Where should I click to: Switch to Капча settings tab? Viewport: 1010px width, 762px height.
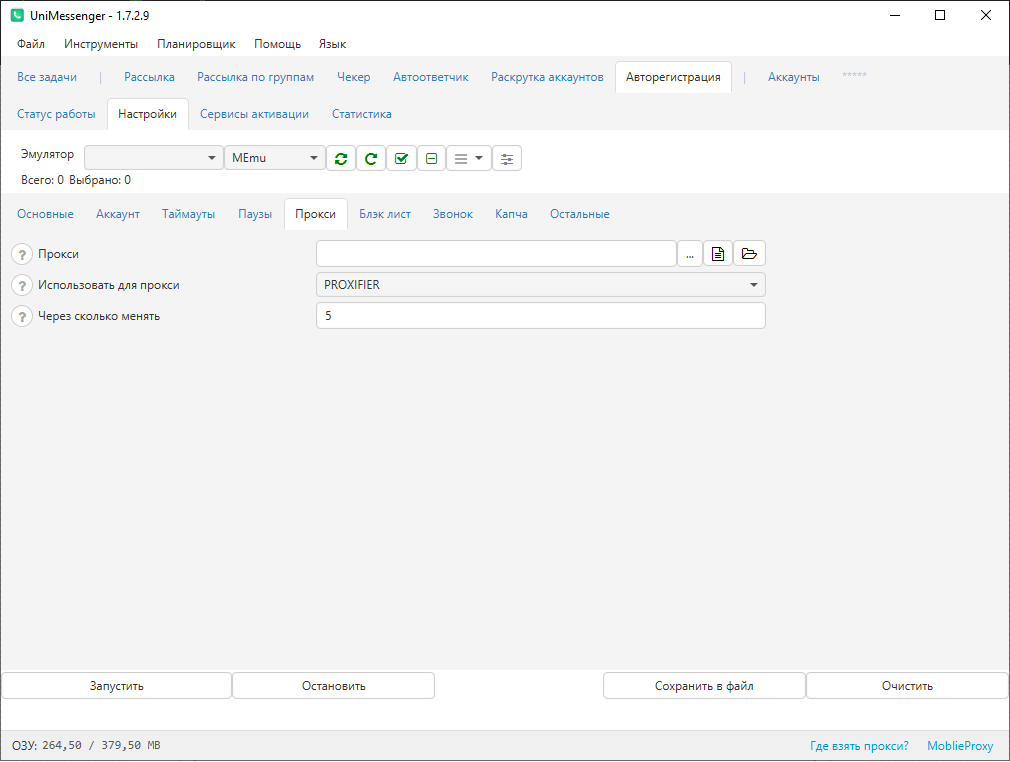tap(511, 214)
